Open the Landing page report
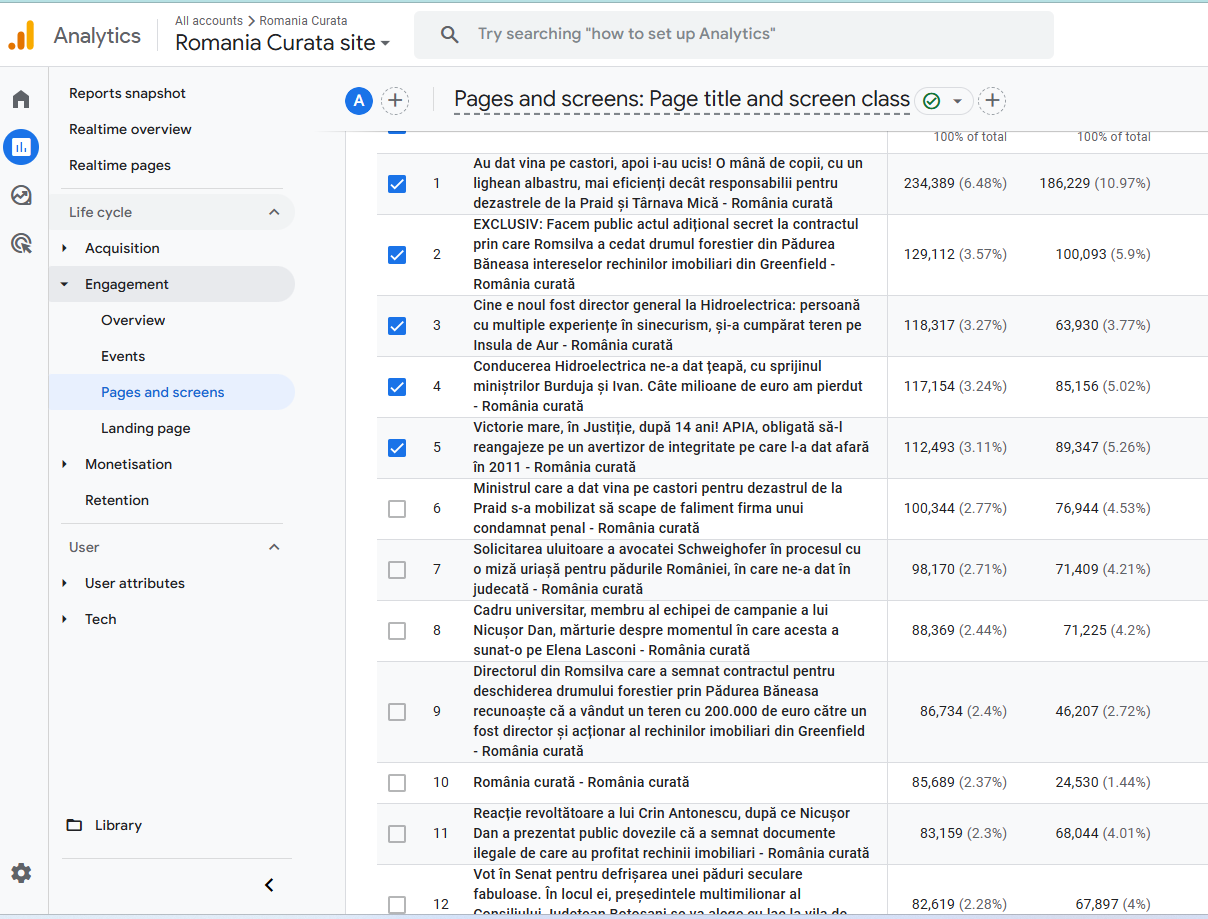The width and height of the screenshot is (1208, 919). point(146,428)
